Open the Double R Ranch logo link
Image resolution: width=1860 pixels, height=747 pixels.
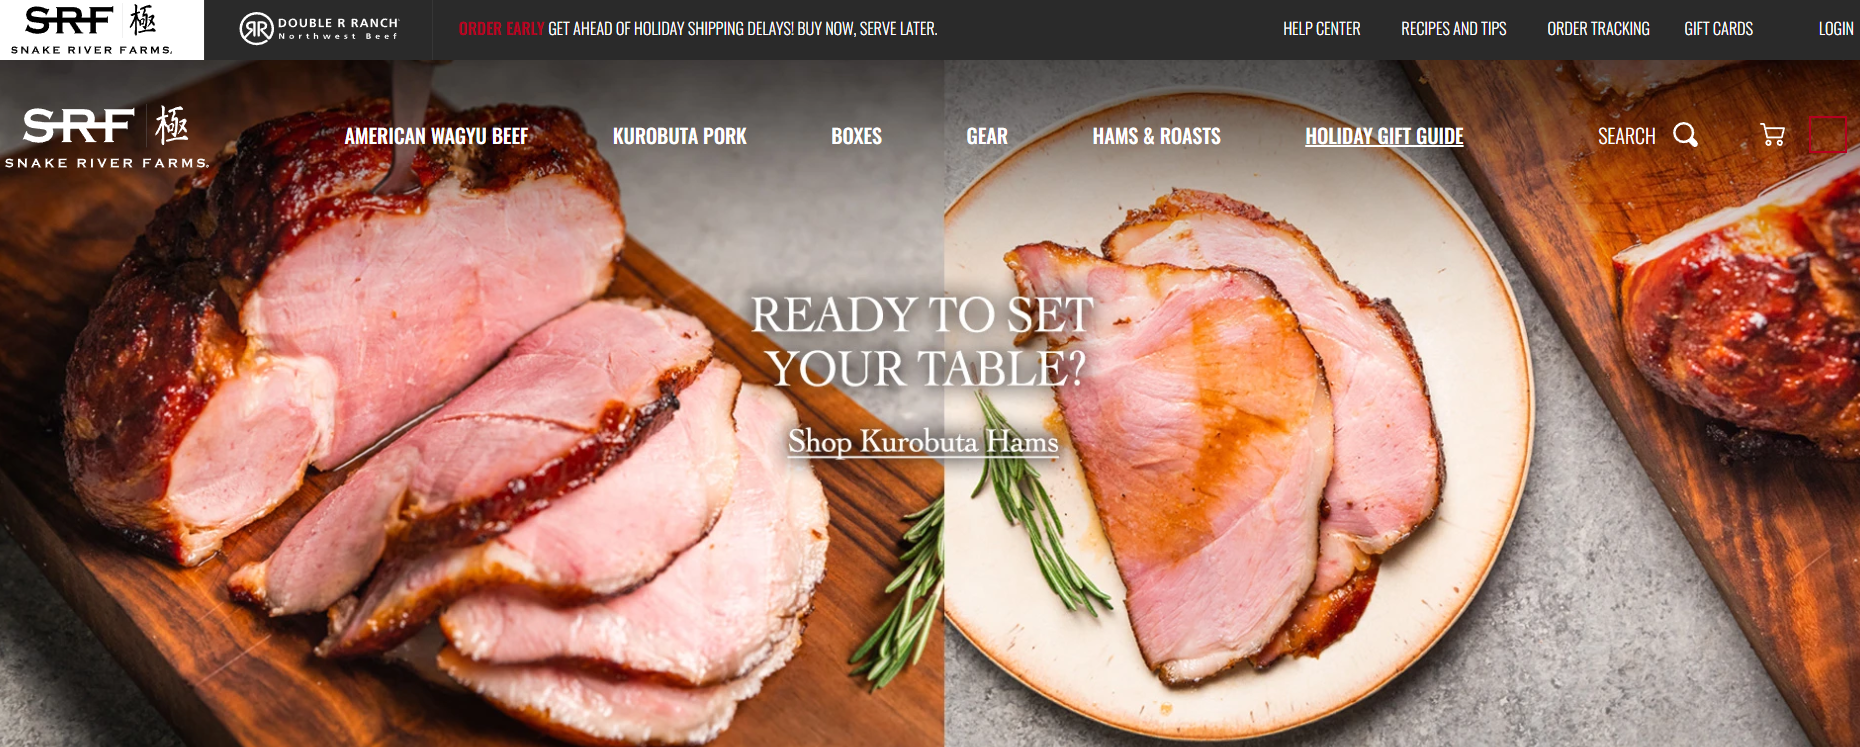pos(319,29)
